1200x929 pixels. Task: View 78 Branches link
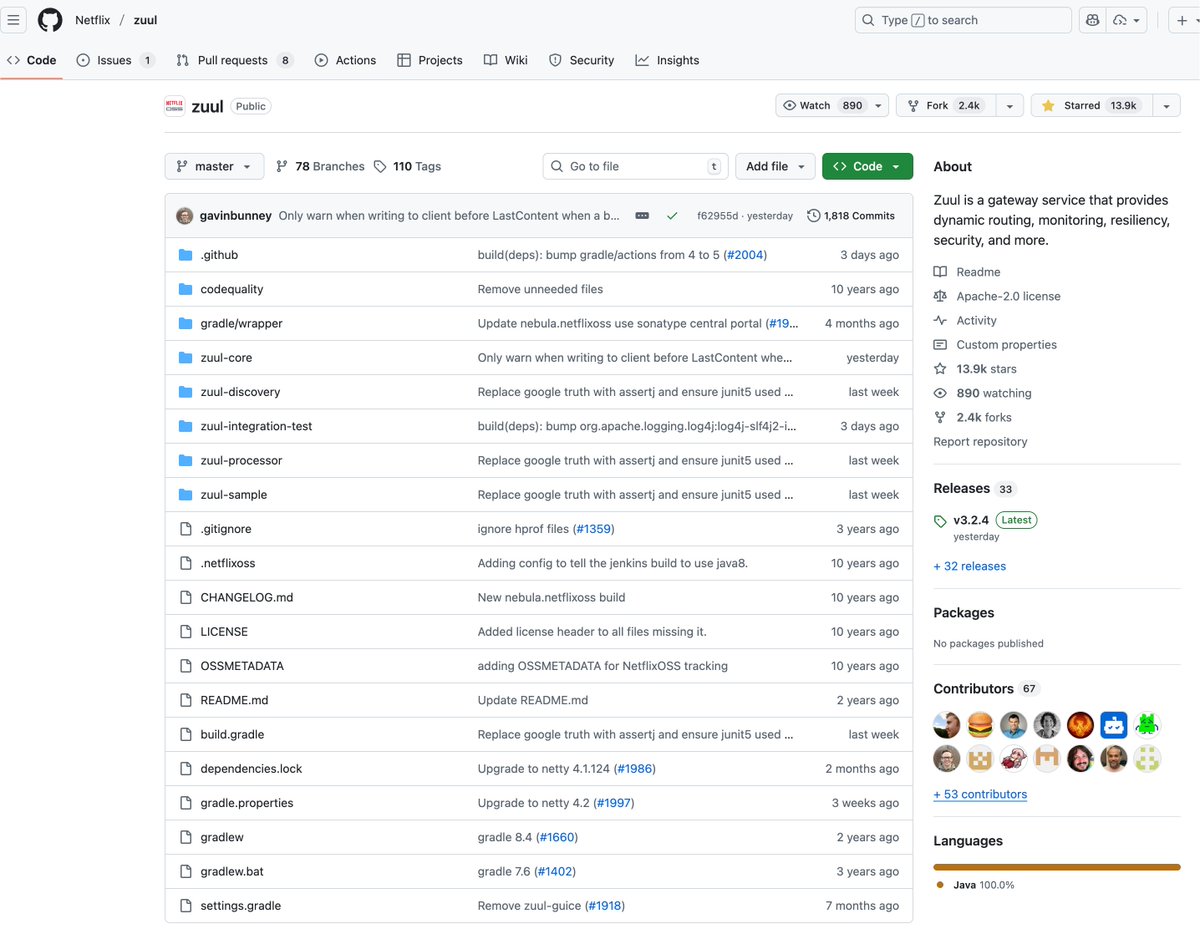click(320, 167)
